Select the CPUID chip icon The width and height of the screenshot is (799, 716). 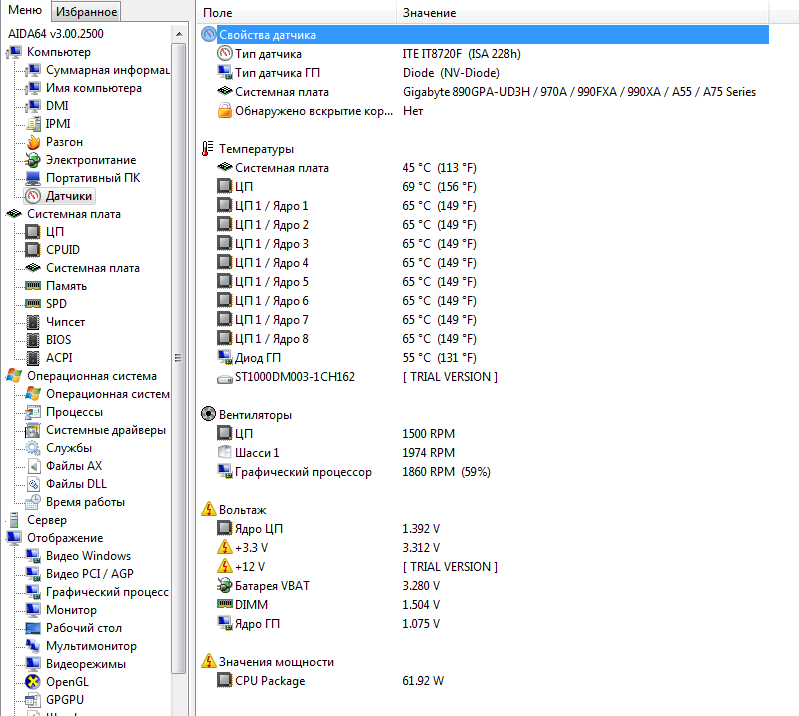click(x=32, y=250)
